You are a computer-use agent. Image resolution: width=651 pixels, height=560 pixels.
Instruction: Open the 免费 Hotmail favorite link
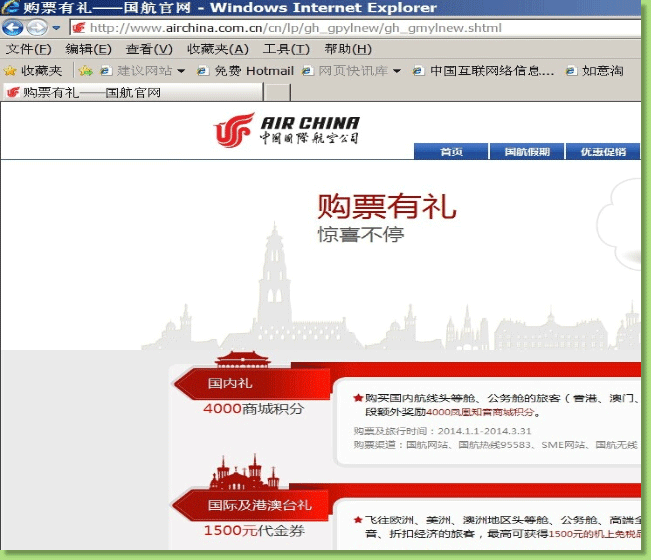tap(245, 71)
